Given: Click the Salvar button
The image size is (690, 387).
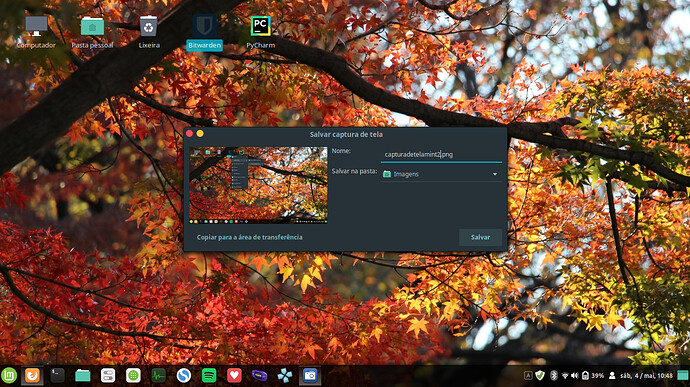Looking at the screenshot, I should [x=481, y=237].
